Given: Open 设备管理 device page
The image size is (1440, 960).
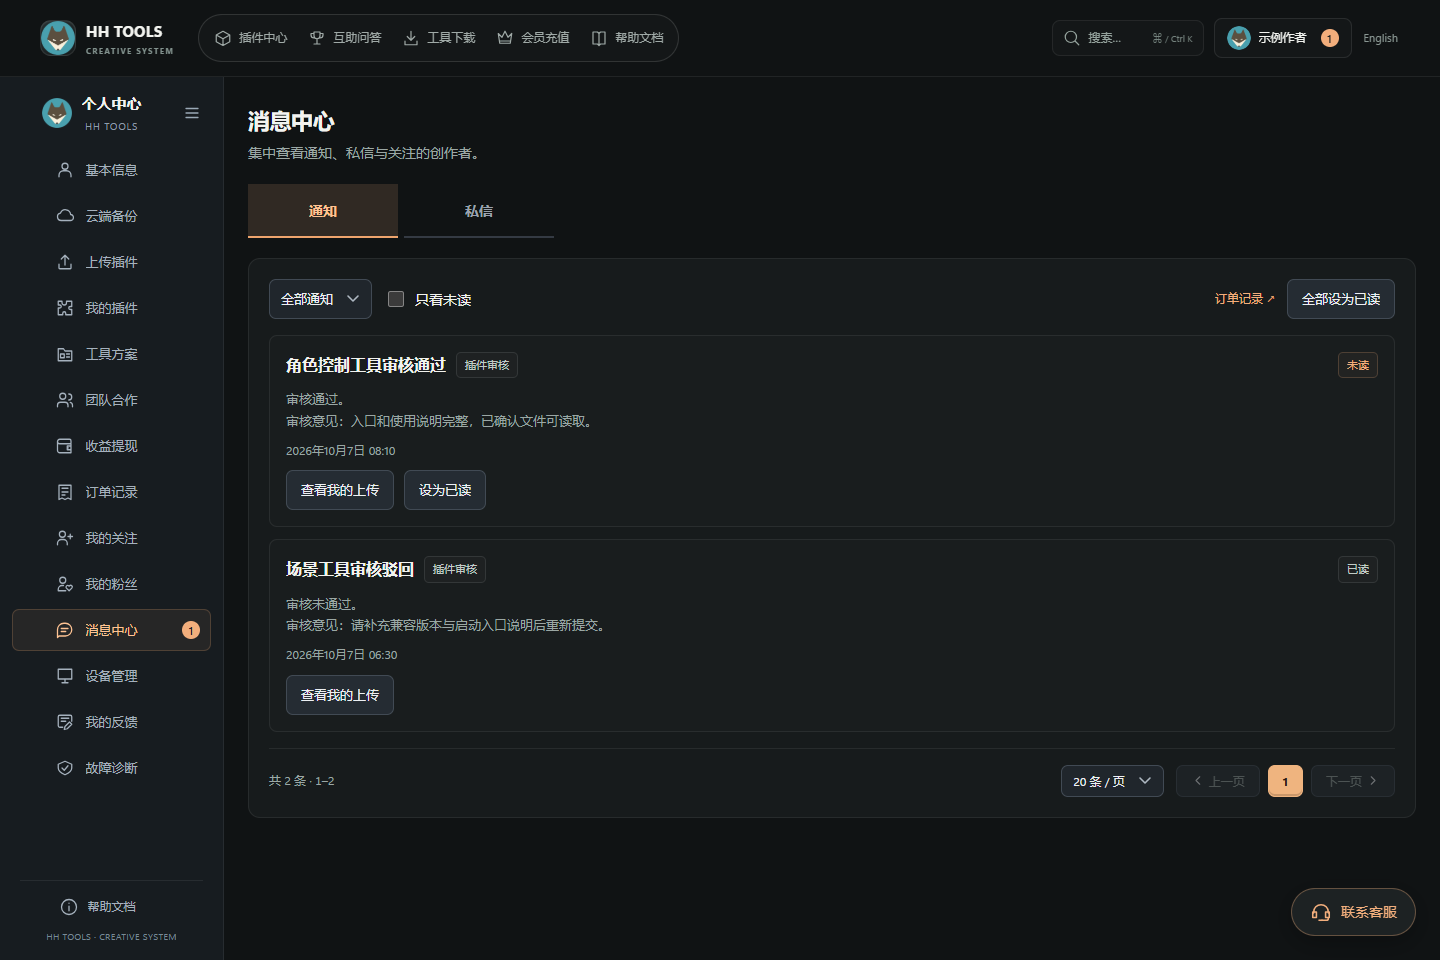Looking at the screenshot, I should coord(111,676).
